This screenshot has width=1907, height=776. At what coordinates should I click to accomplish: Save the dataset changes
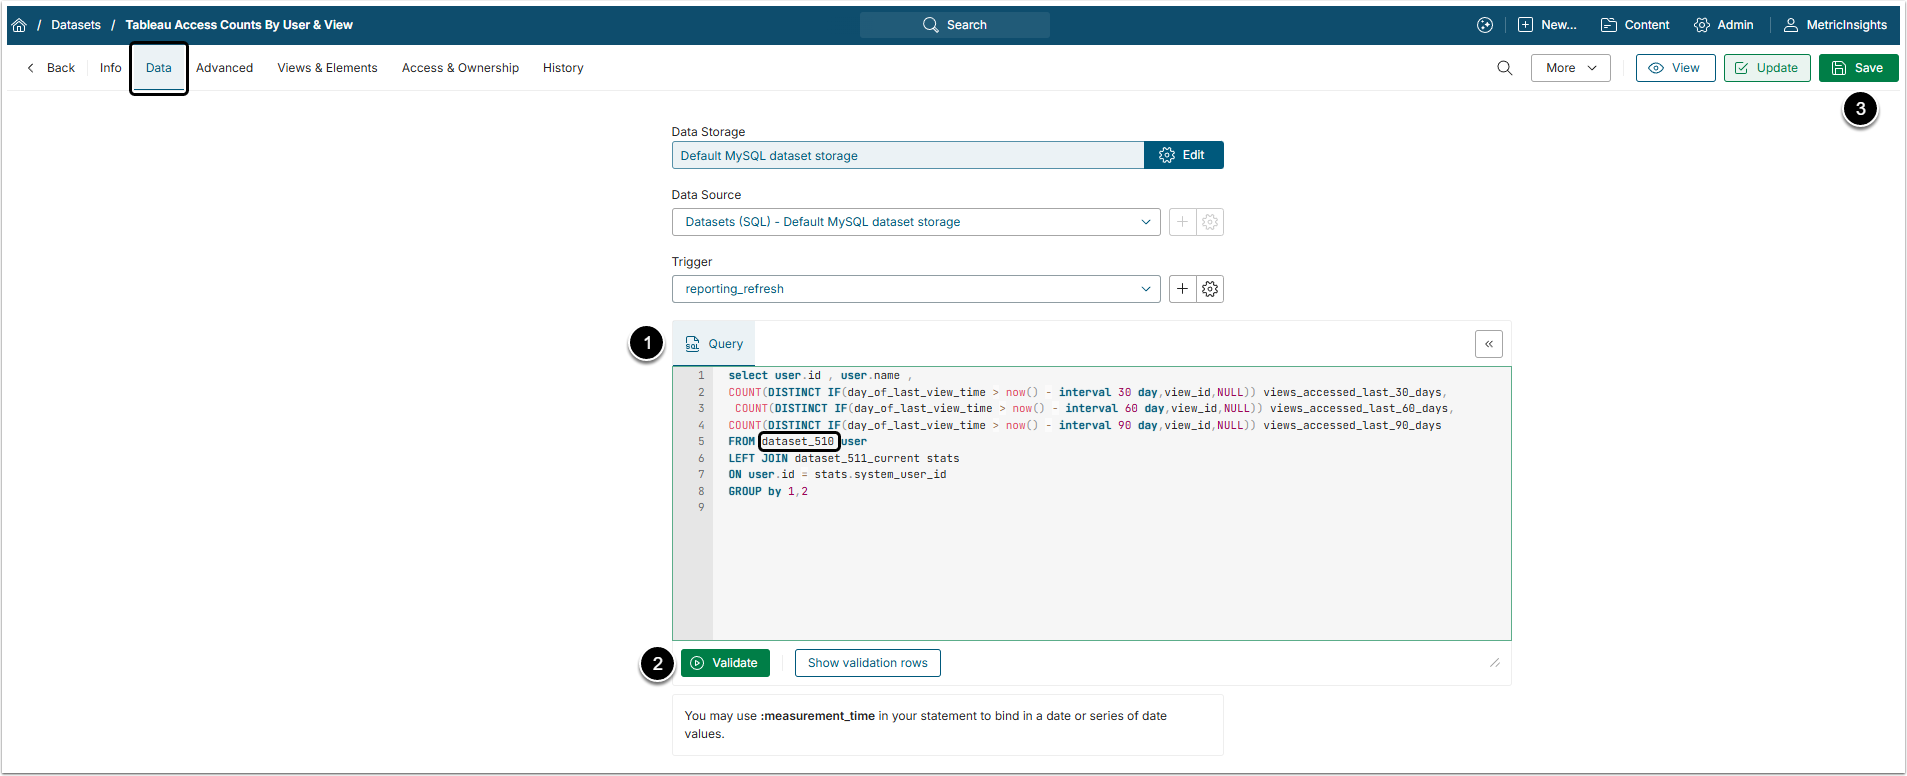1857,68
